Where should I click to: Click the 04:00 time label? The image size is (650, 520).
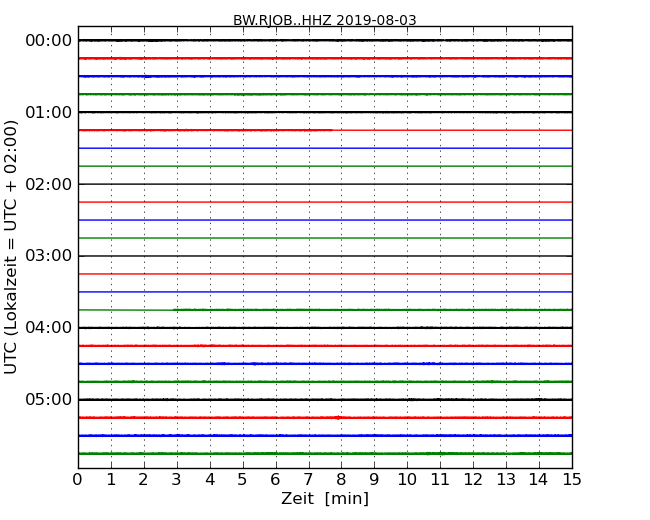click(49, 328)
